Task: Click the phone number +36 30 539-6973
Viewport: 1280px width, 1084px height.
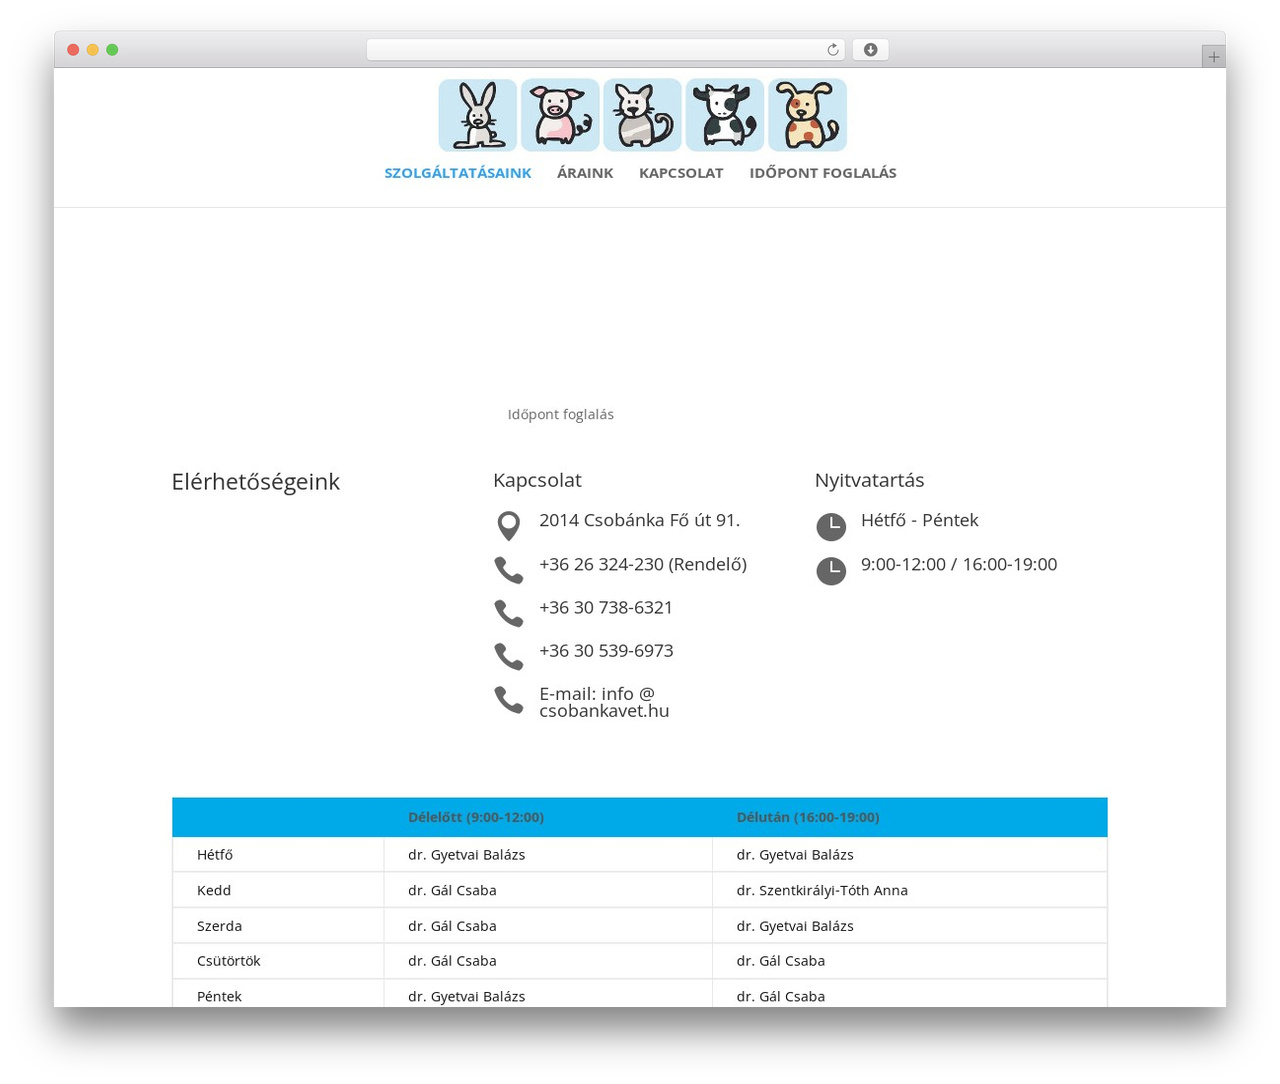Action: coord(606,651)
